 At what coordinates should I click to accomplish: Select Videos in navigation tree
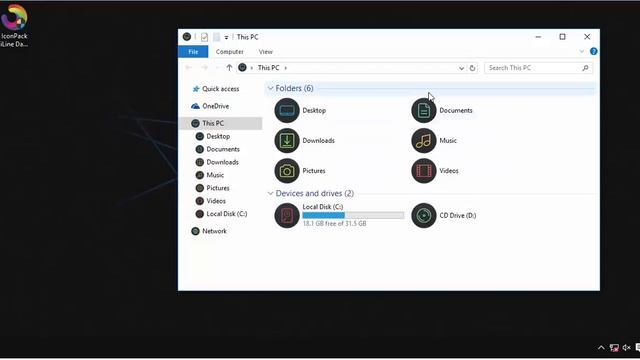216,201
